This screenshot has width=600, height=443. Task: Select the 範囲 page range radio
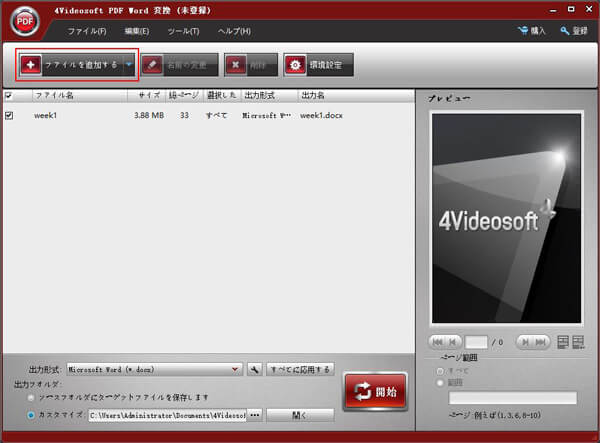point(440,383)
